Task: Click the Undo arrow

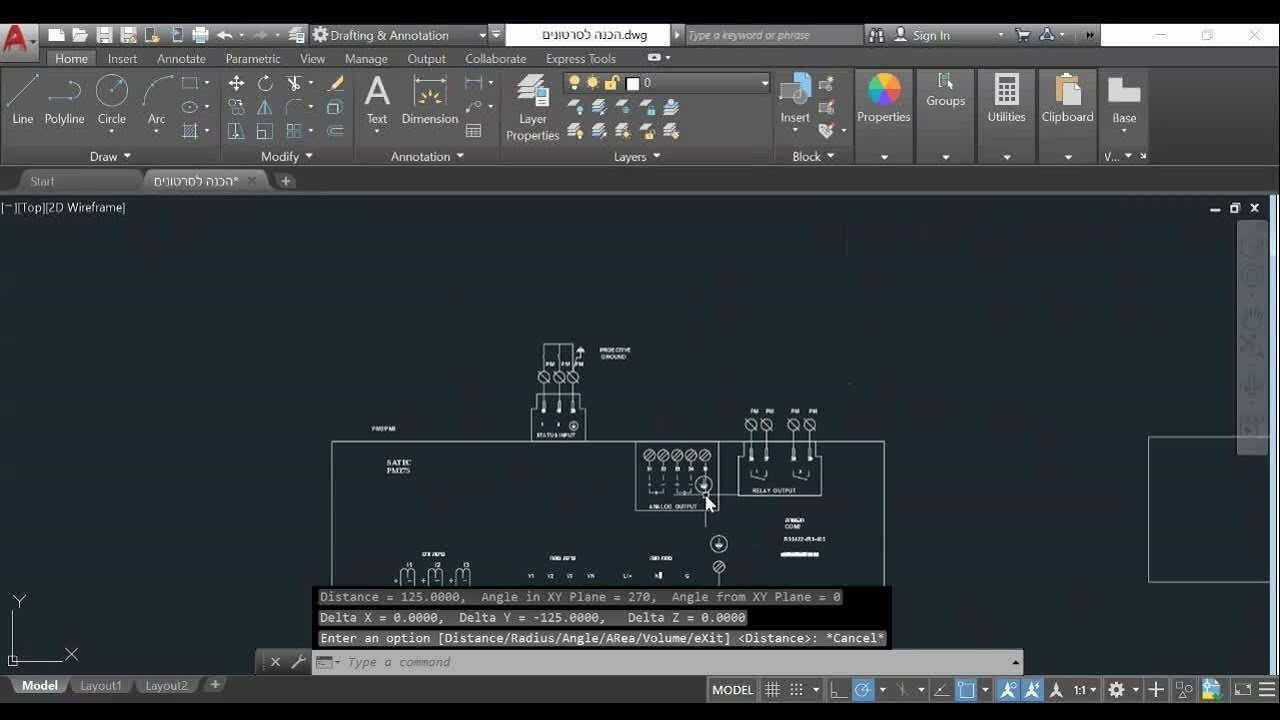Action: pos(224,35)
